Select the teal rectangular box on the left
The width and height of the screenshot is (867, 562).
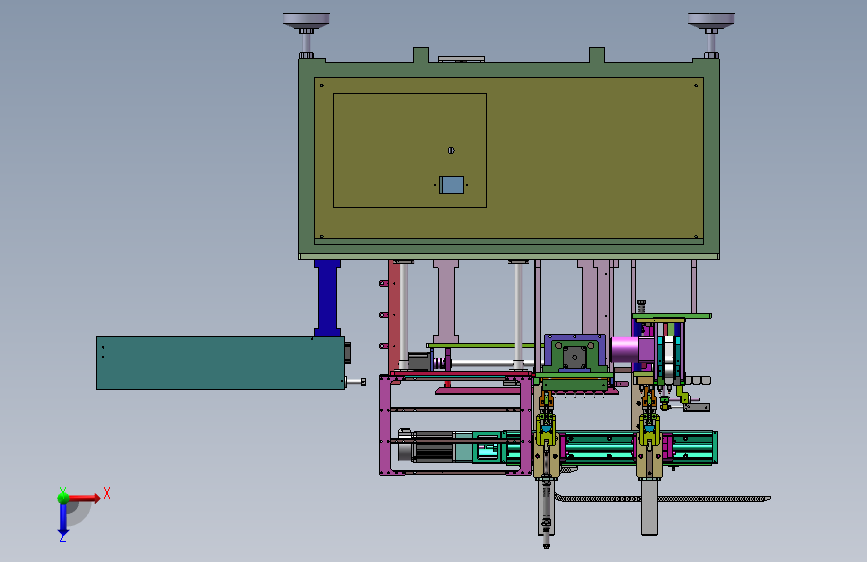pyautogui.click(x=220, y=363)
